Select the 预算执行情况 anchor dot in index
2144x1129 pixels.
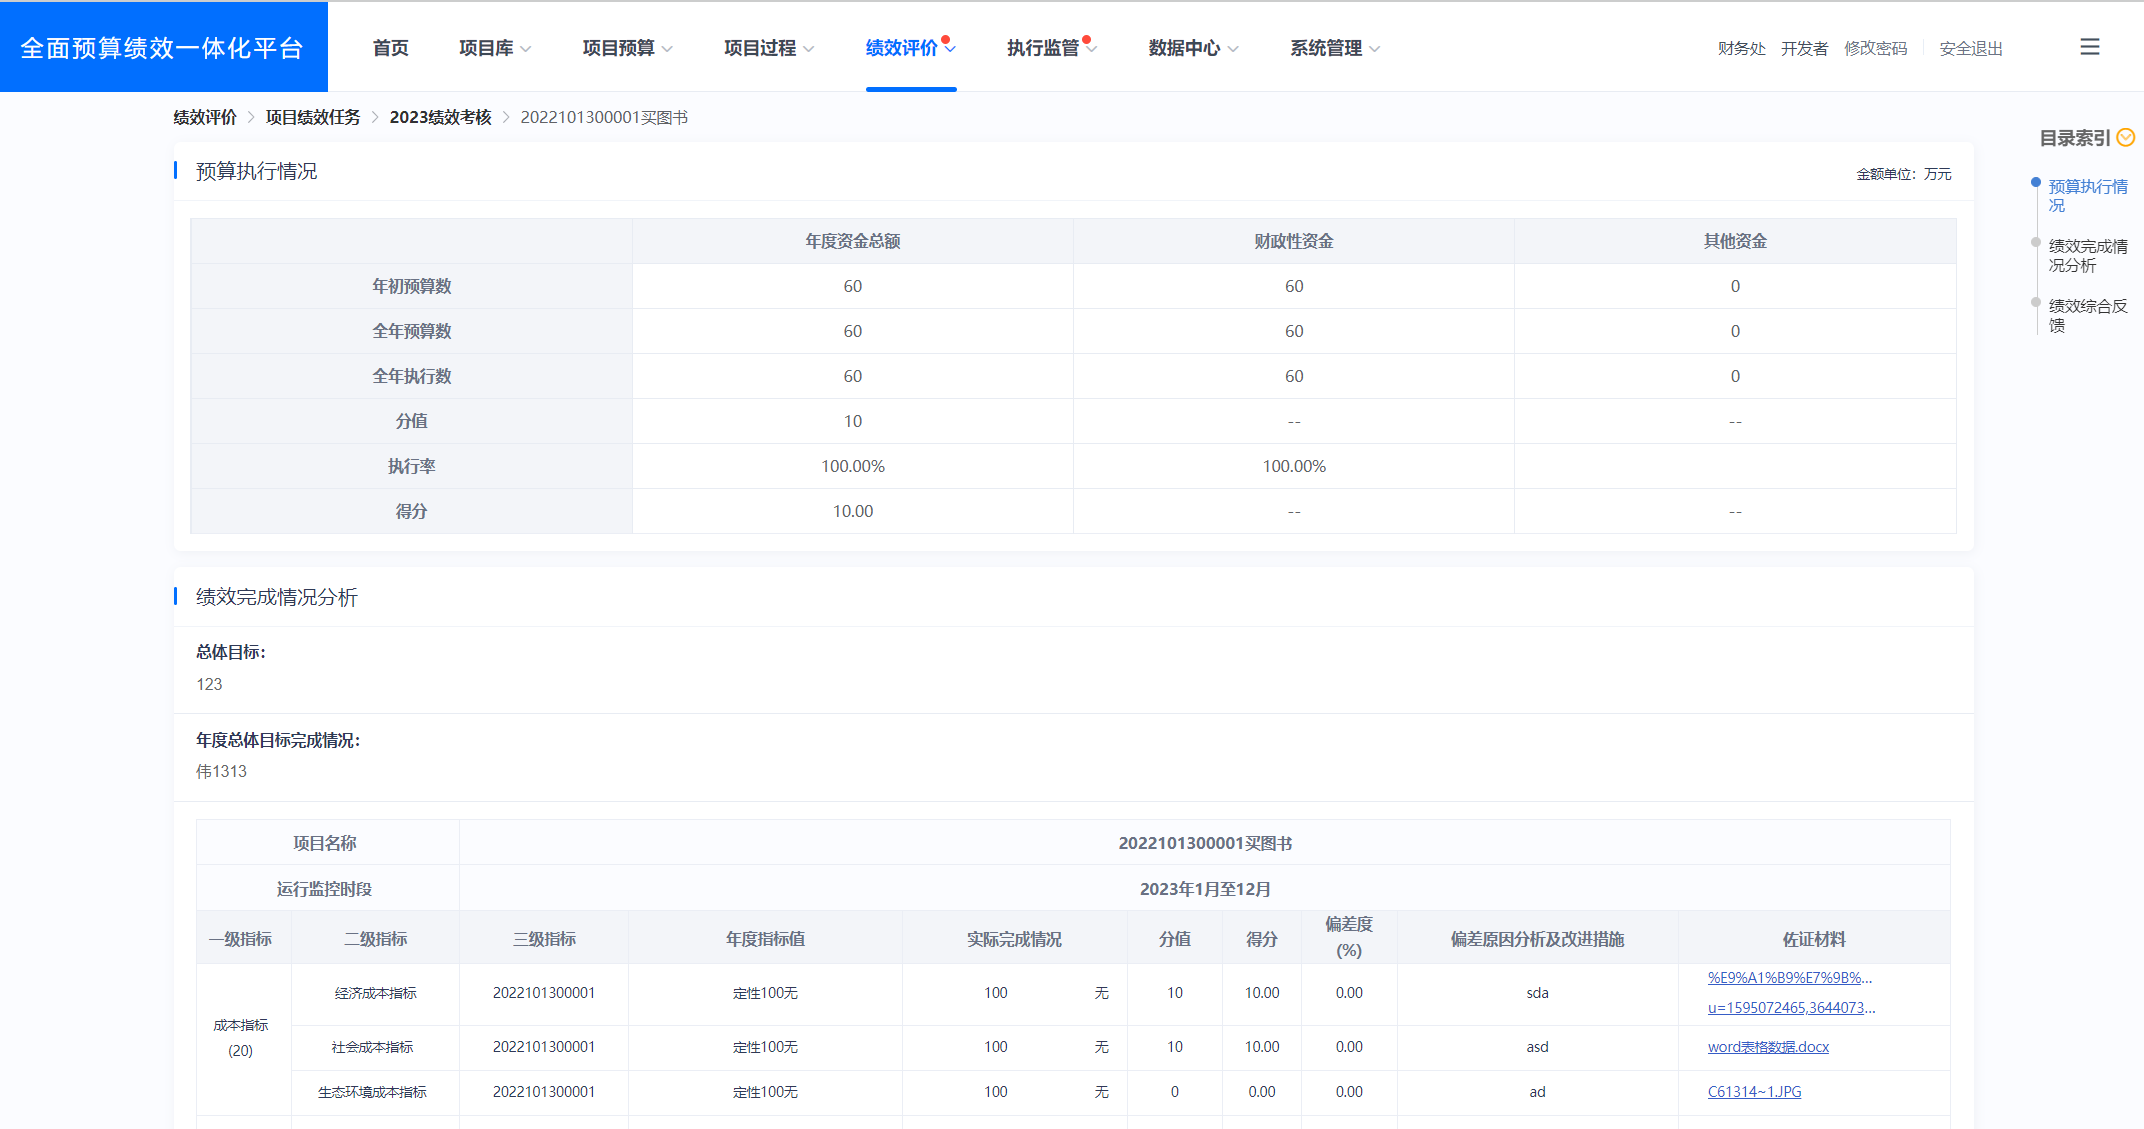(2037, 183)
